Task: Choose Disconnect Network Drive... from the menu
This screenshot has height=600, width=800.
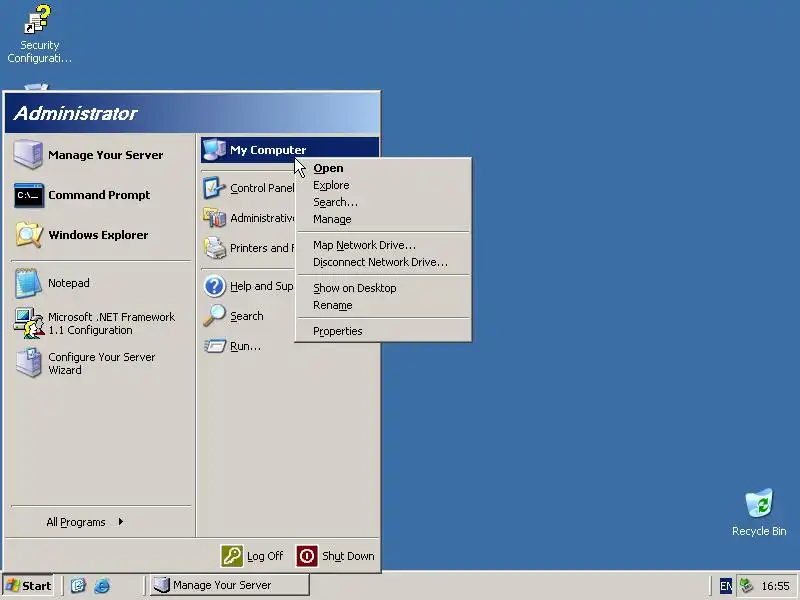Action: point(383,262)
